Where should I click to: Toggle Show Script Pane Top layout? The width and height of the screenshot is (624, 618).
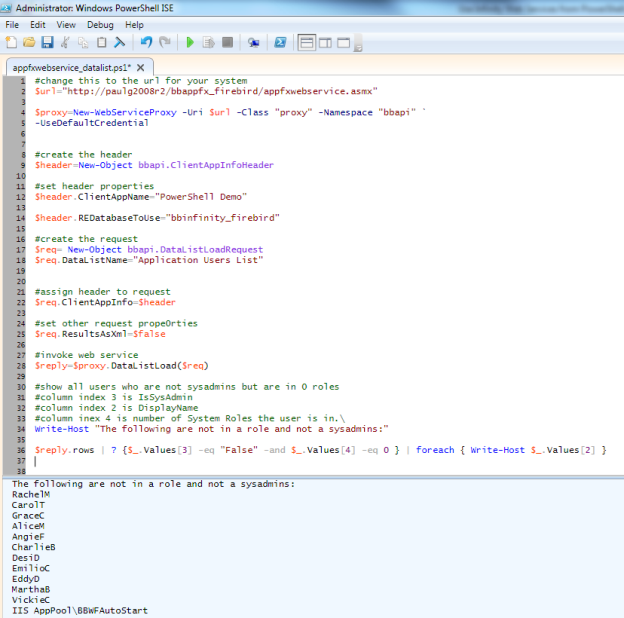[307, 43]
